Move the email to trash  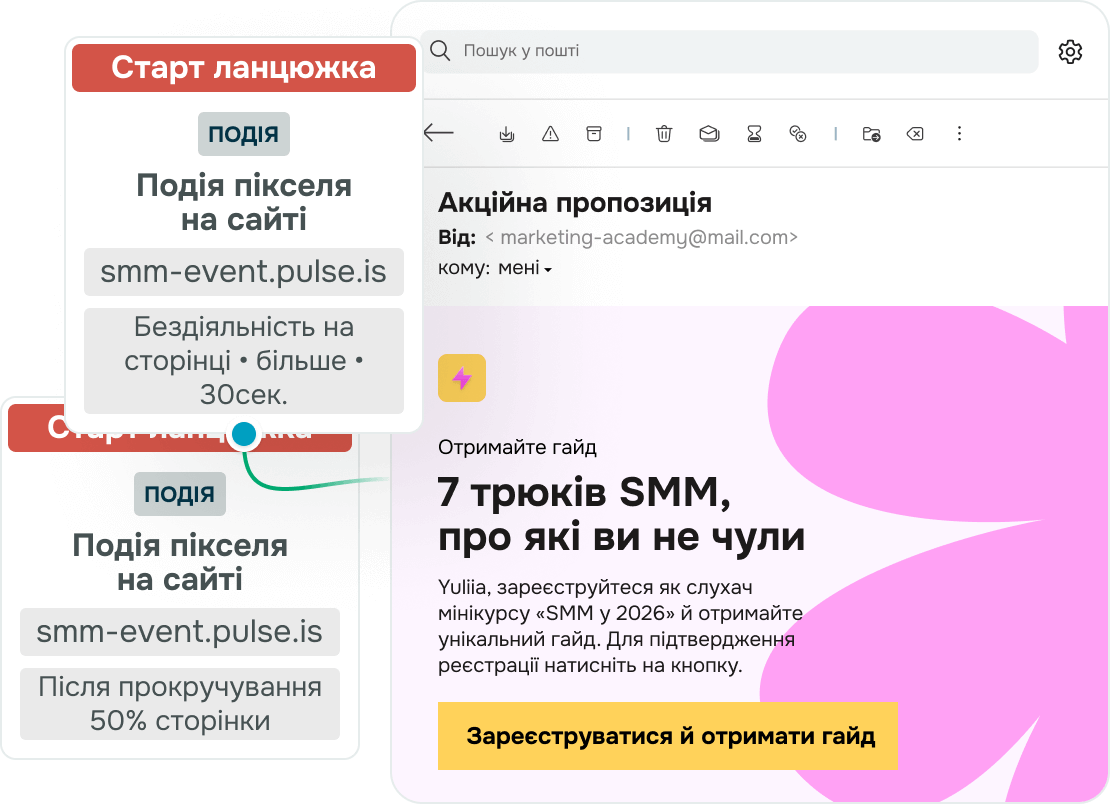point(664,133)
